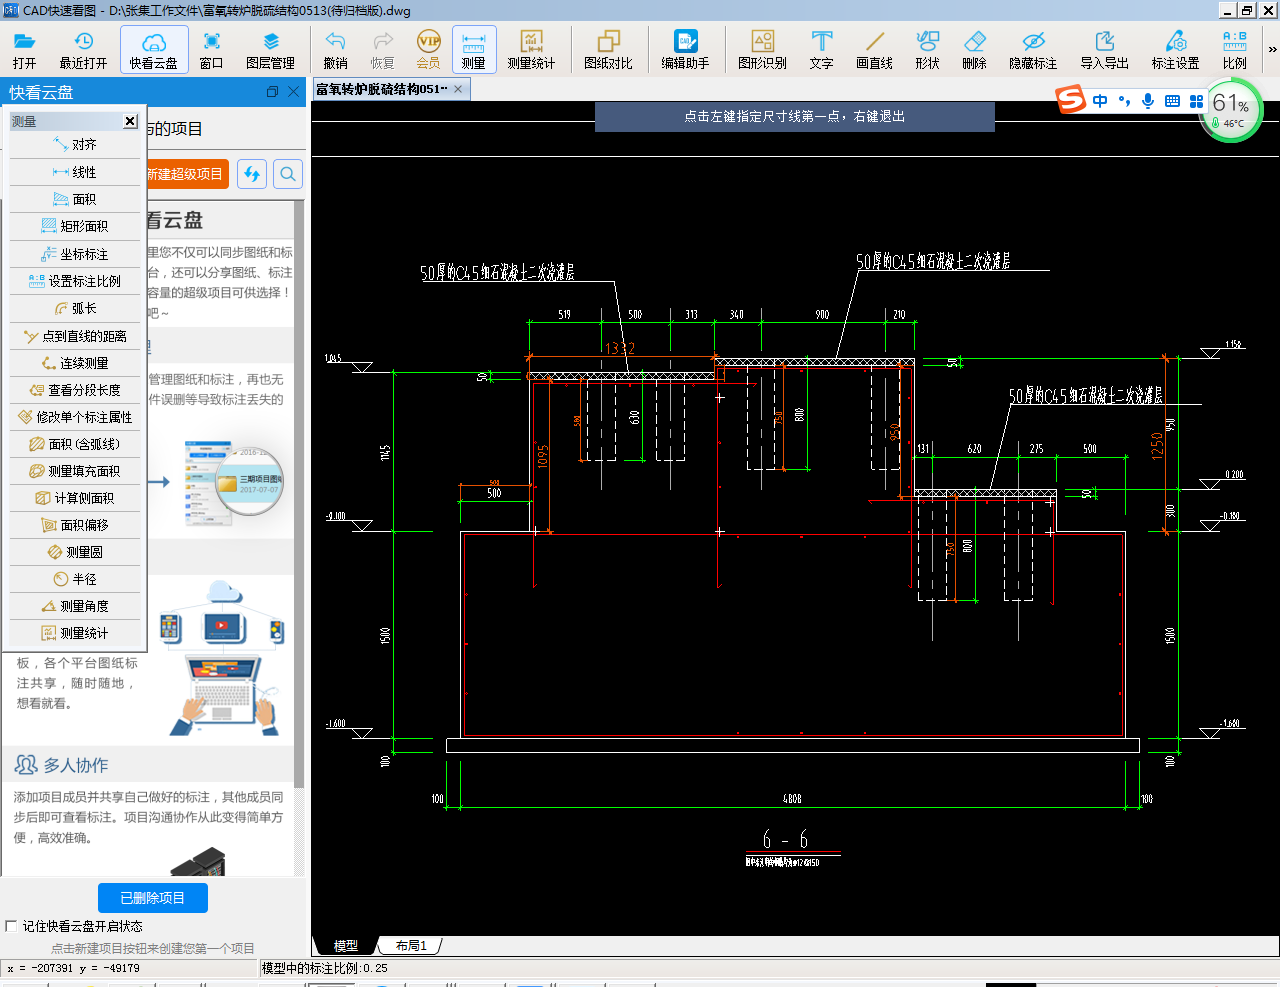
Task: Choose 连续测量 continuous measurement
Action: tap(77, 363)
